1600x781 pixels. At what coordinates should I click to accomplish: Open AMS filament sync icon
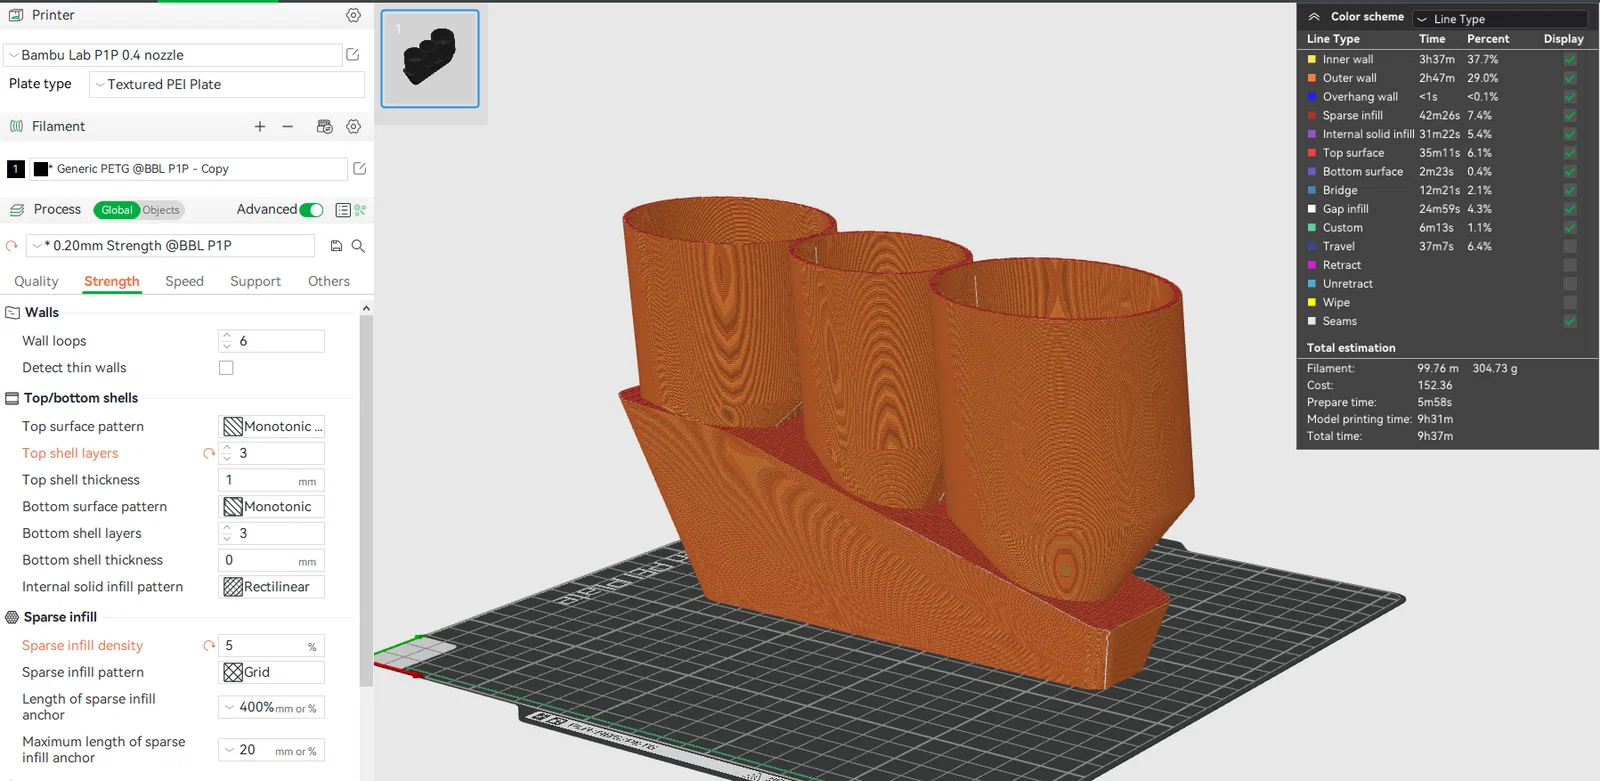coord(324,127)
